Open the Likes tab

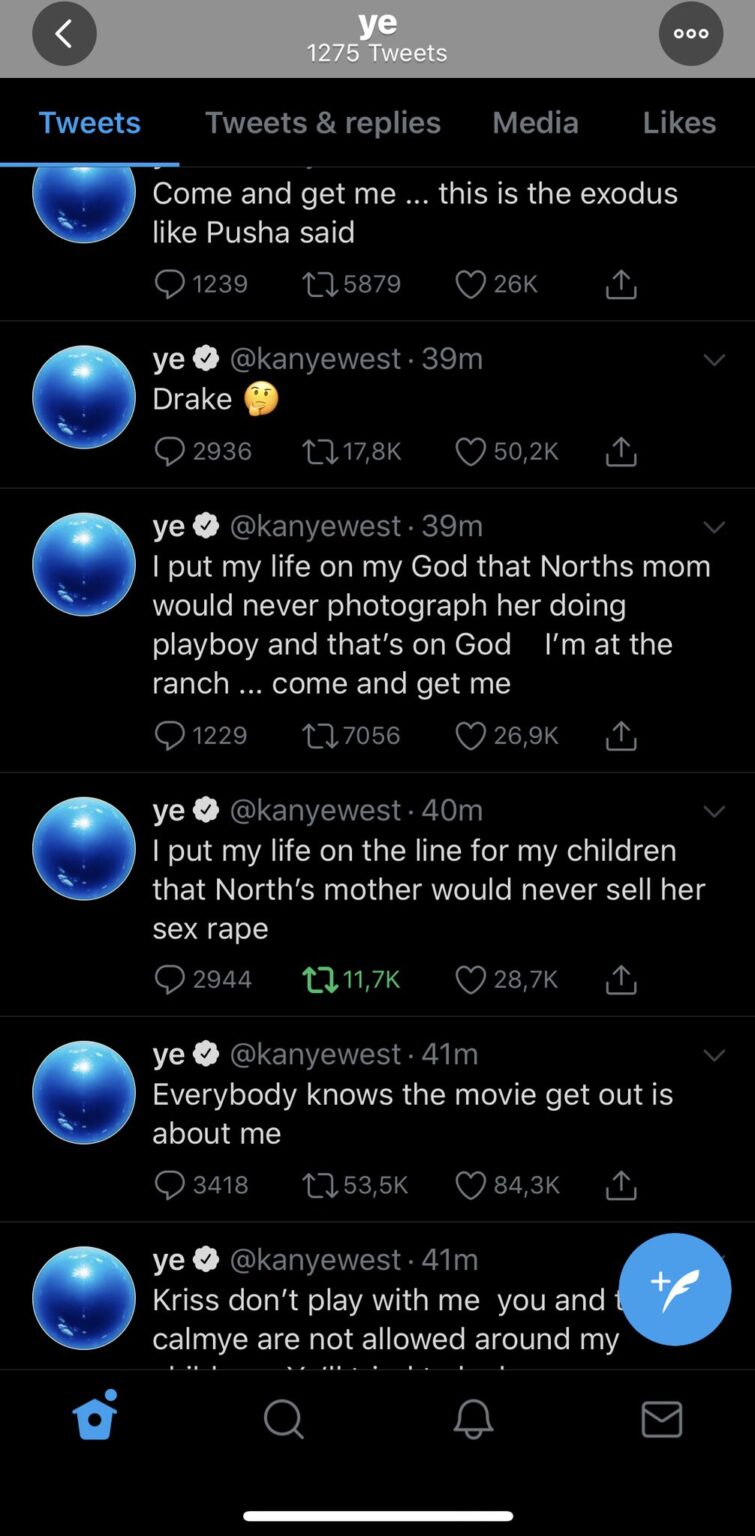(x=679, y=122)
